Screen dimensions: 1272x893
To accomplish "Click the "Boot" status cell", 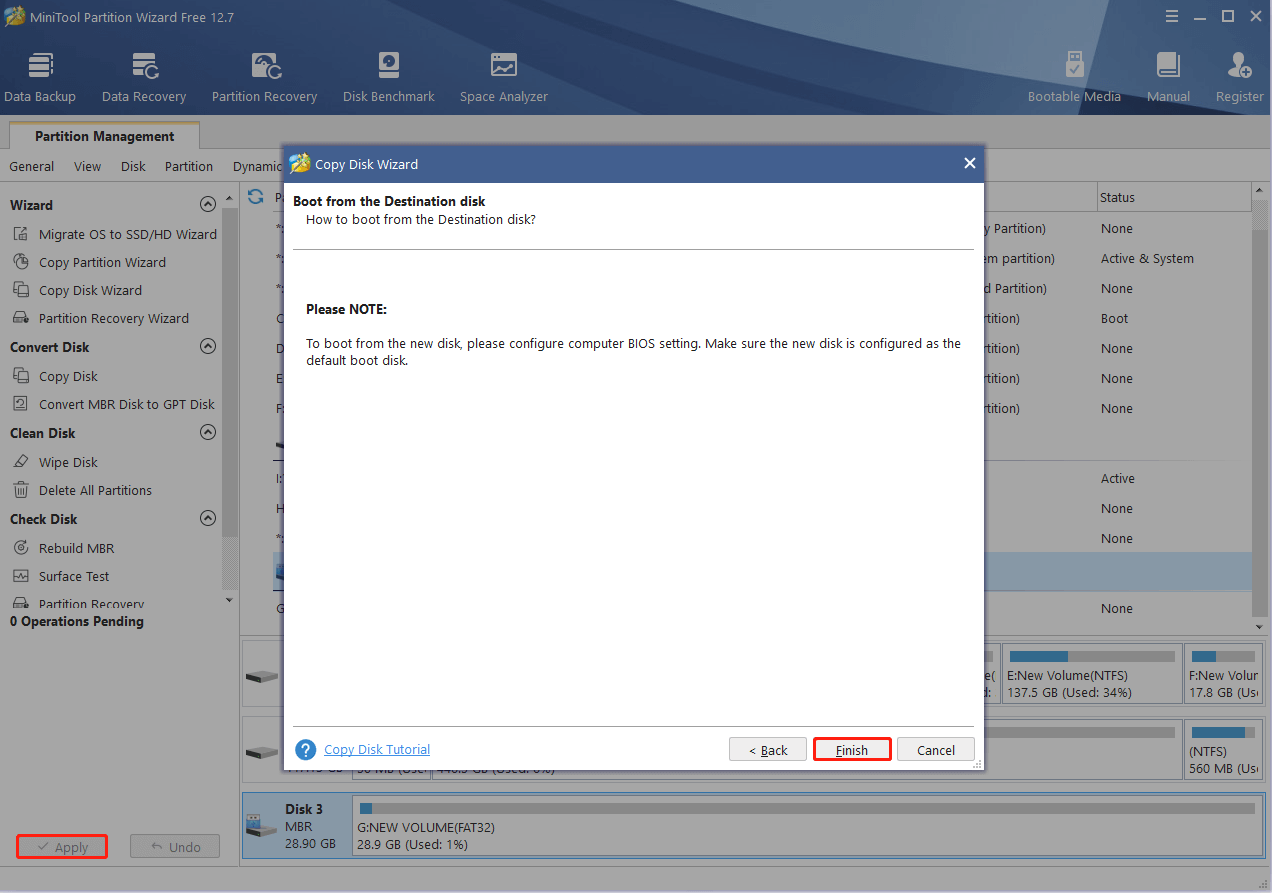I will (1114, 318).
